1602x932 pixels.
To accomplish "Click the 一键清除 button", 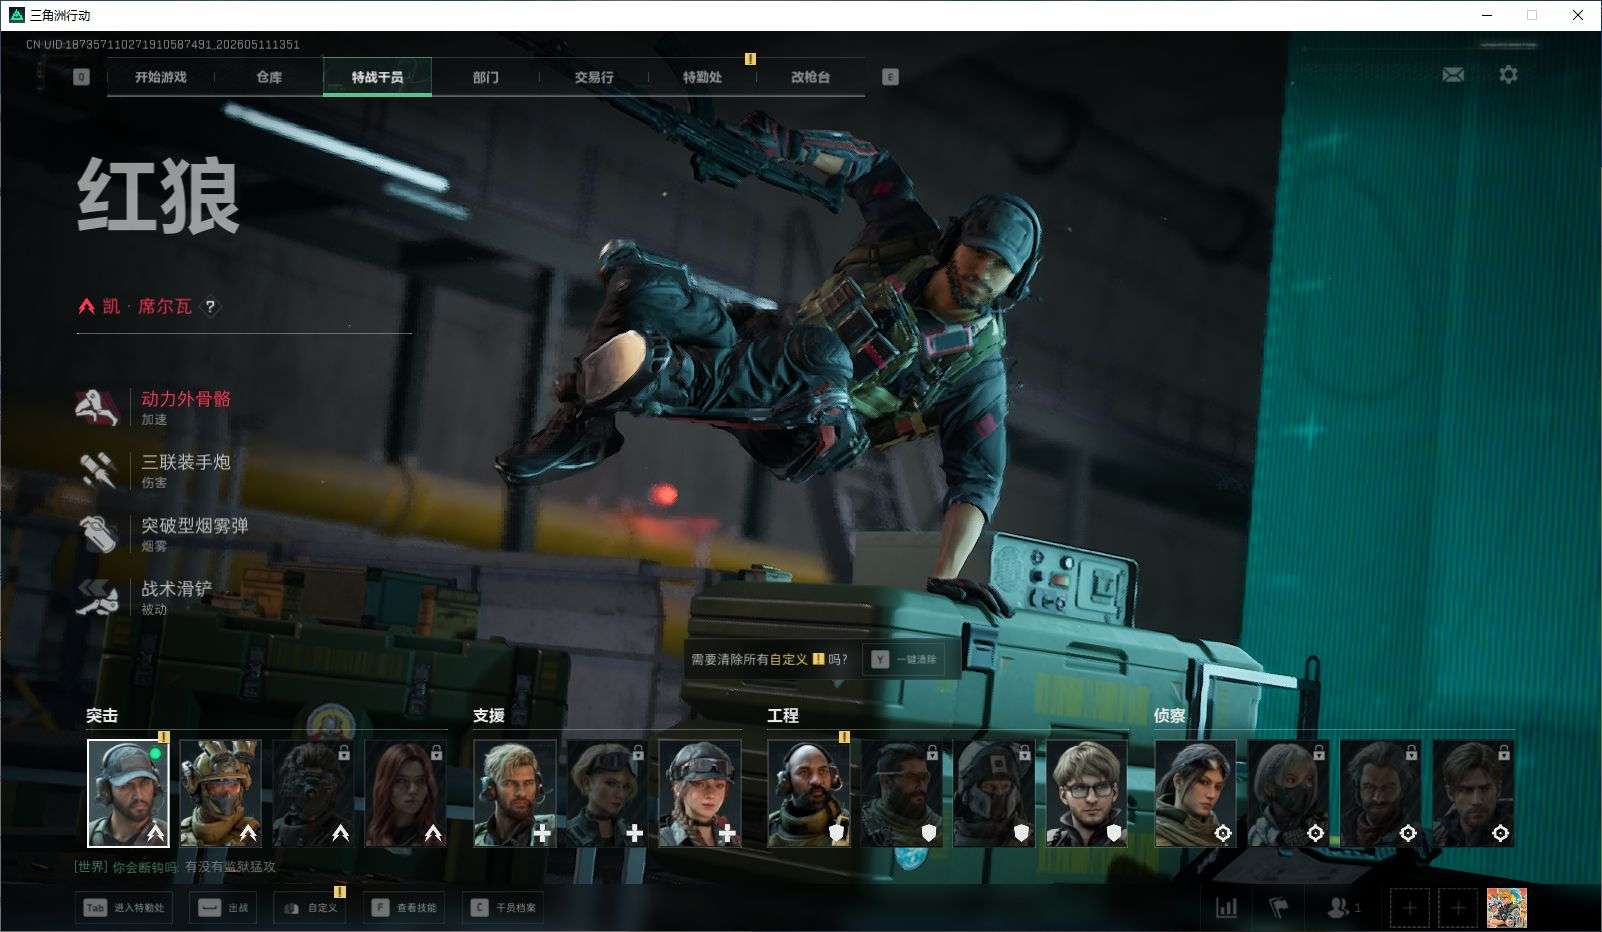I will [905, 659].
